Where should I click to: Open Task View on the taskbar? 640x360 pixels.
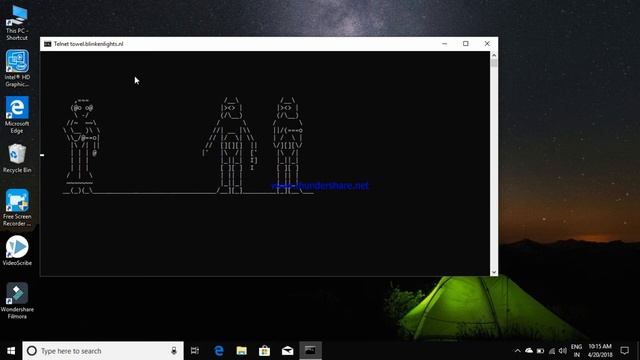click(x=195, y=351)
